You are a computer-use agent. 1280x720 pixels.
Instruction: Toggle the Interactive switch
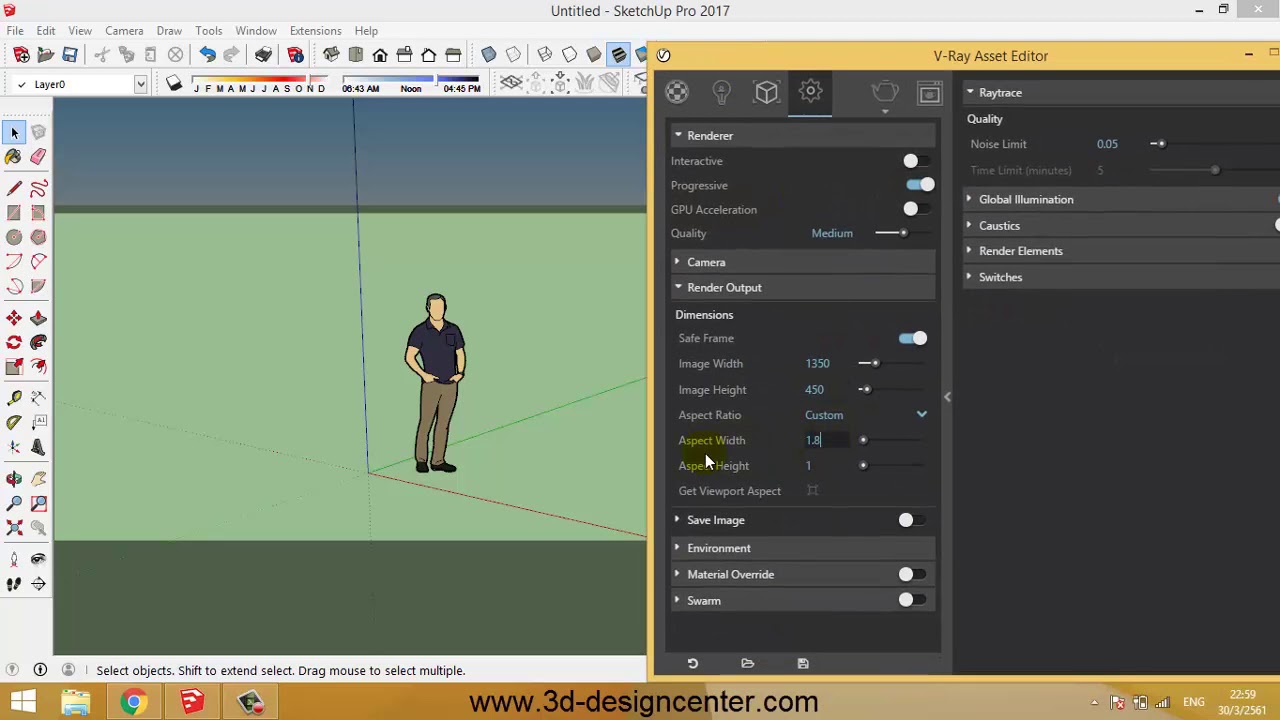point(917,161)
